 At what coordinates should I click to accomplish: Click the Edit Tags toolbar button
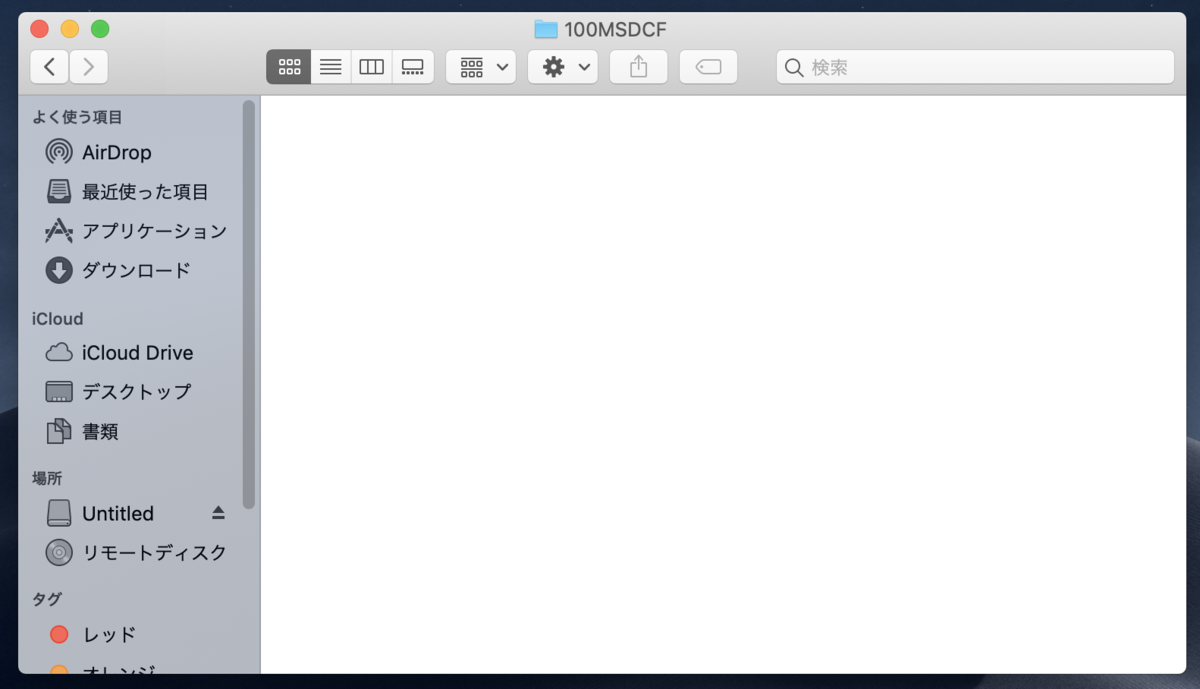pyautogui.click(x=708, y=67)
